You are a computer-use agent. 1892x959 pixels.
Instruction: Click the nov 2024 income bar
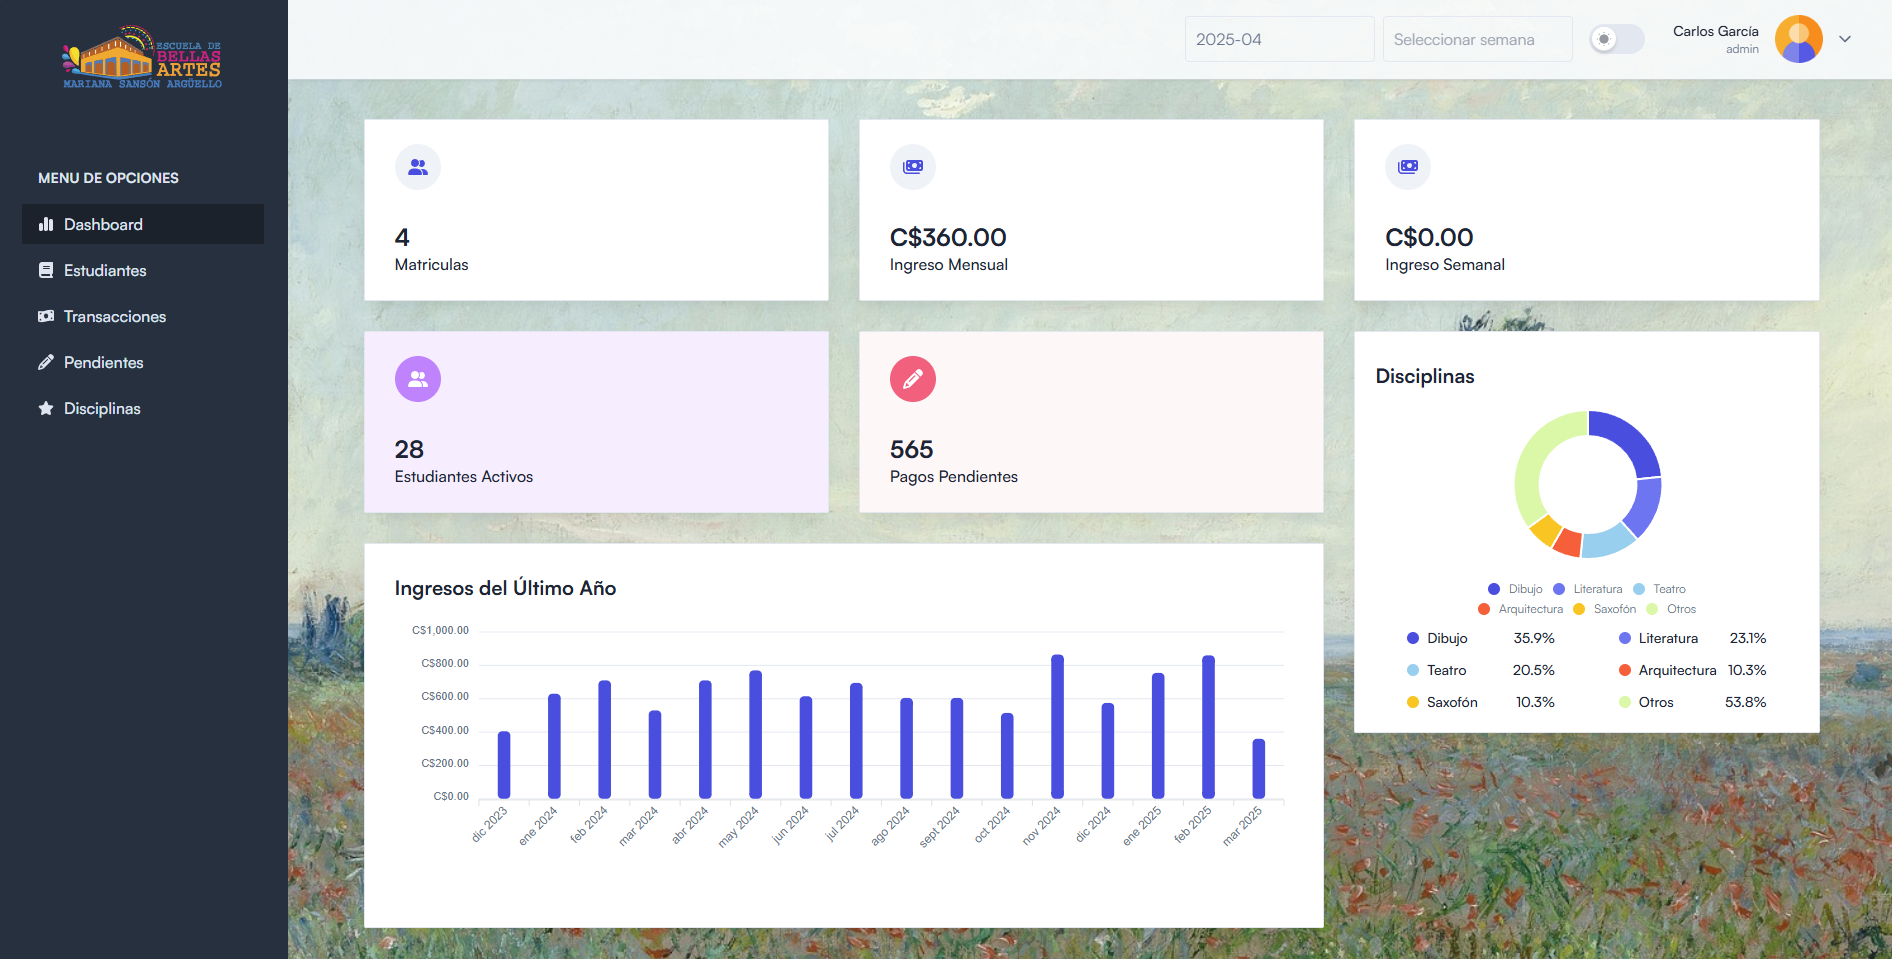pyautogui.click(x=1057, y=727)
